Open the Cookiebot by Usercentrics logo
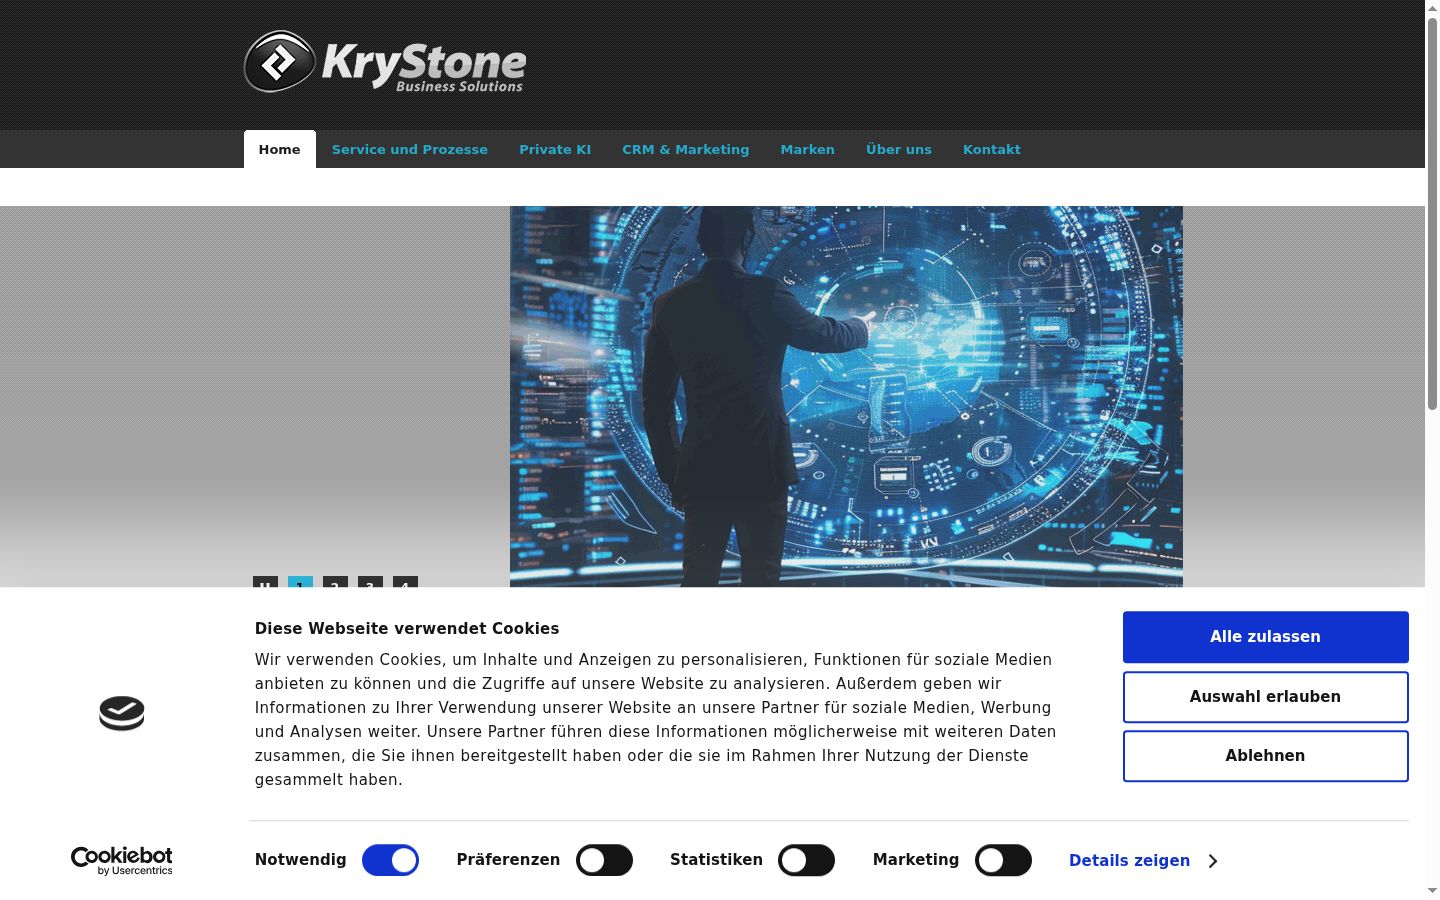The width and height of the screenshot is (1440, 900). [122, 861]
